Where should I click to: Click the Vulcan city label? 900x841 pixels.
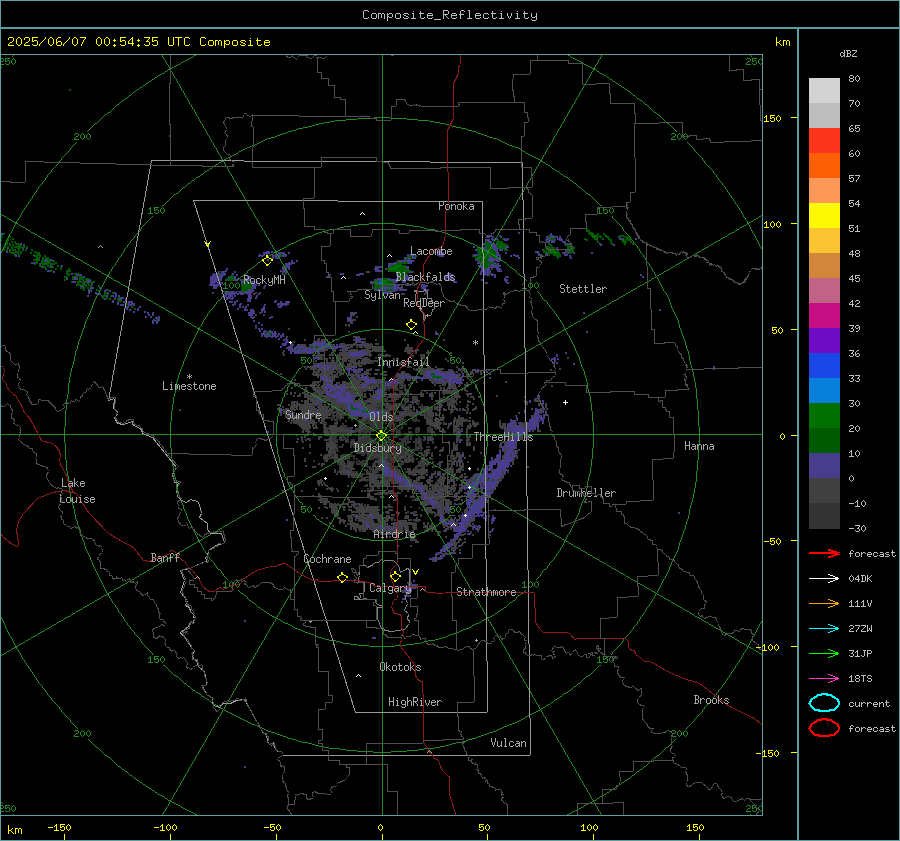(508, 743)
